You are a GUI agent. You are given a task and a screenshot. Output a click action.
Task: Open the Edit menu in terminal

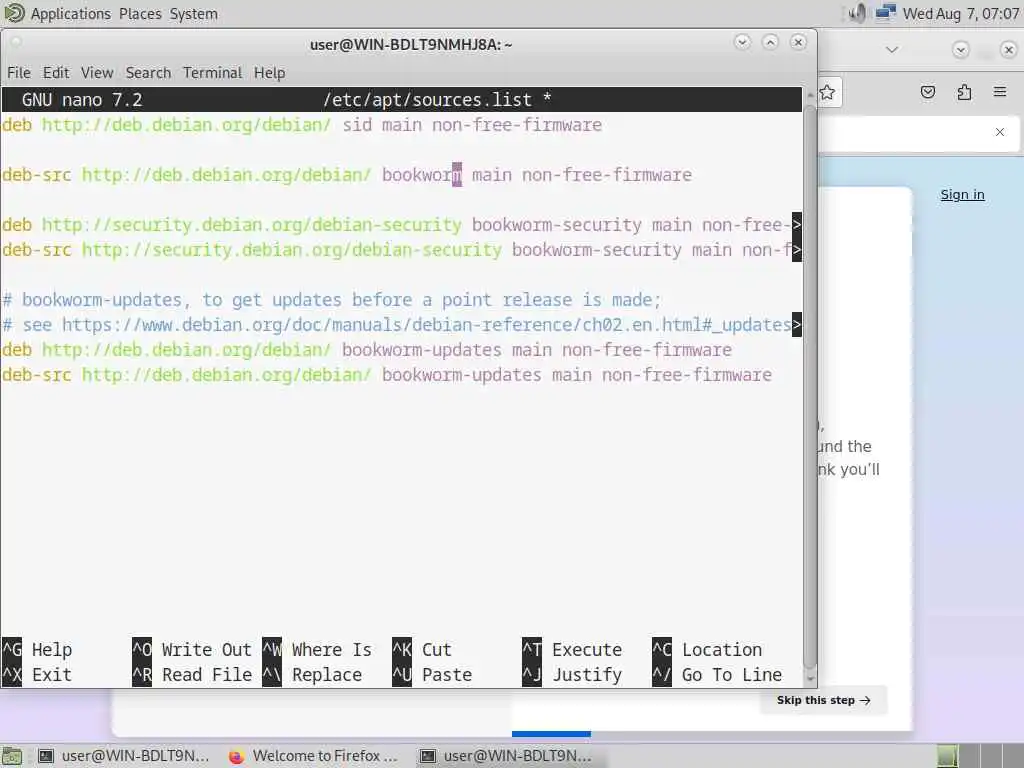56,72
